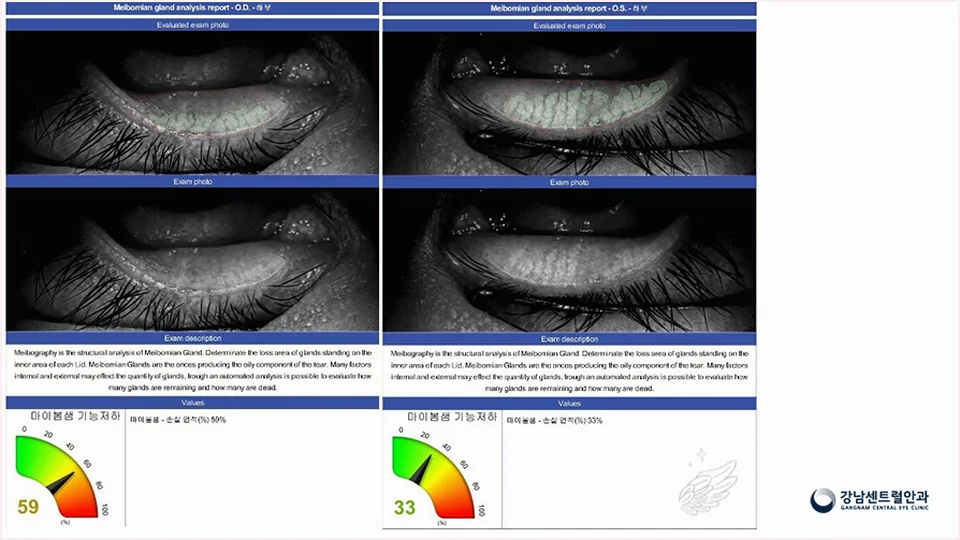
Task: Click the loss area 59% value text
Action: [178, 420]
